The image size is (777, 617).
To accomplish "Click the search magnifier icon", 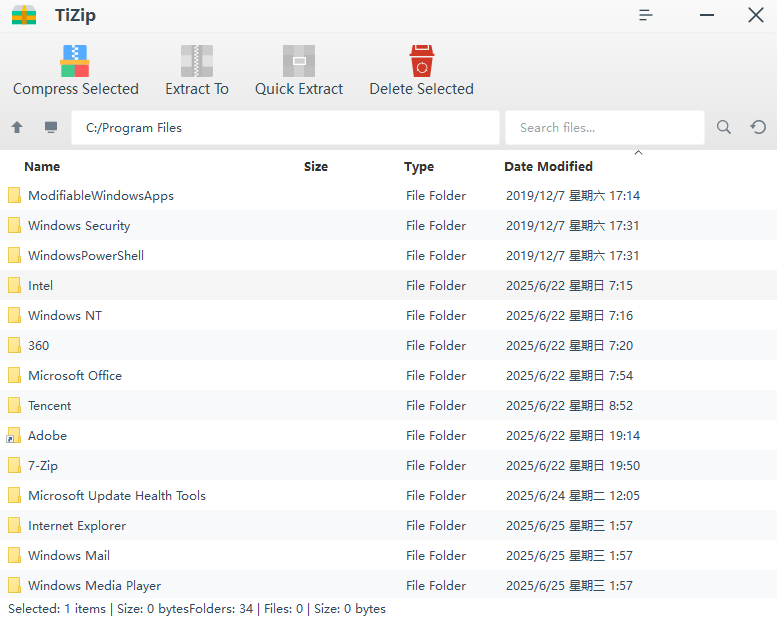I will (x=723, y=127).
